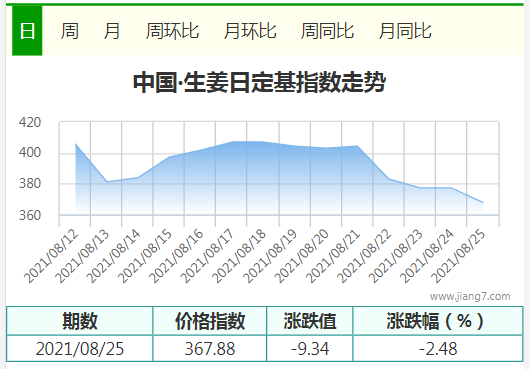530x369 pixels.
Task: Click the 2021/08/14 x-axis date label
Action: pyautogui.click(x=113, y=256)
